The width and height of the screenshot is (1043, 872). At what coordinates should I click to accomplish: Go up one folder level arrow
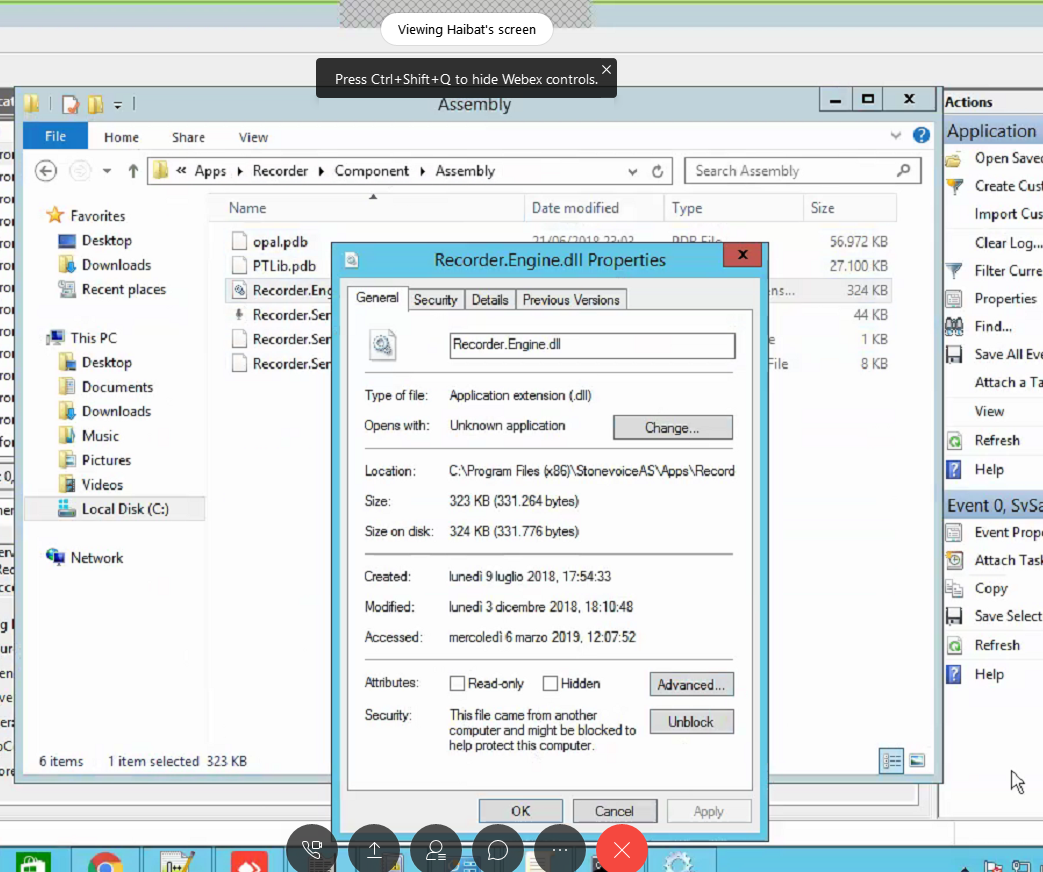point(132,171)
